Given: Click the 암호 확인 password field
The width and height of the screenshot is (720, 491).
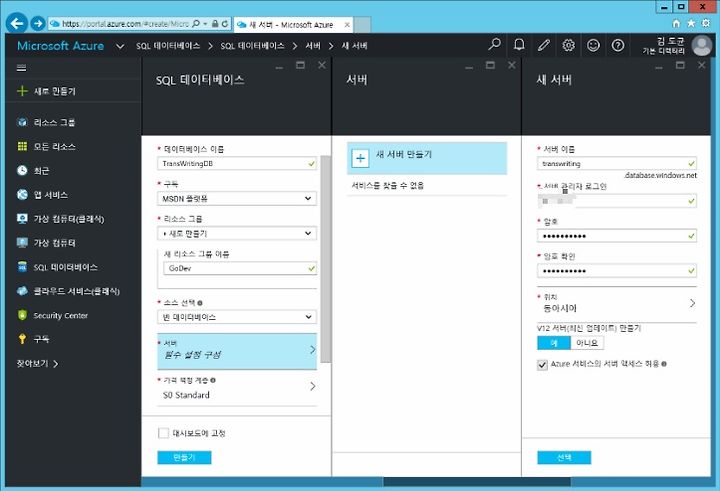Looking at the screenshot, I should [x=617, y=271].
